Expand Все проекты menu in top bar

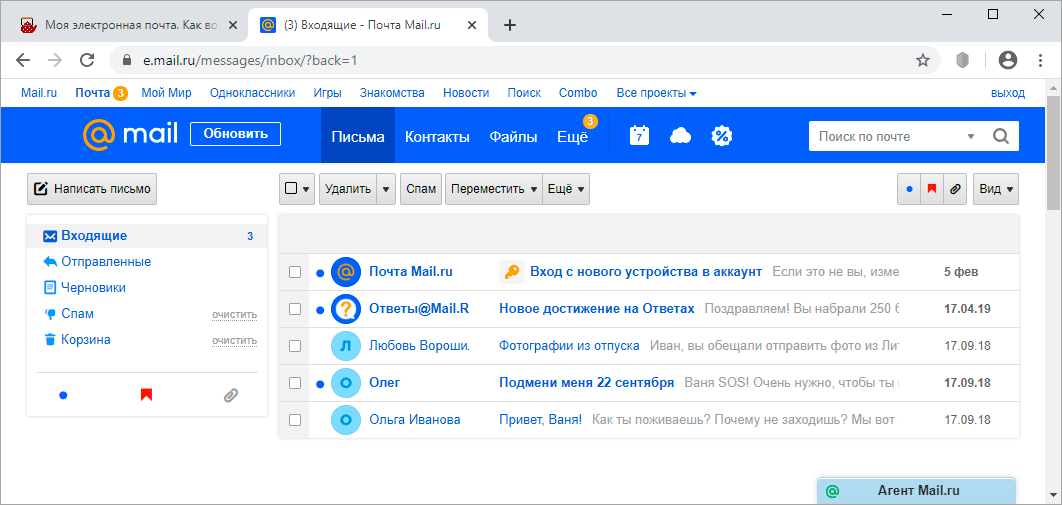tap(656, 93)
